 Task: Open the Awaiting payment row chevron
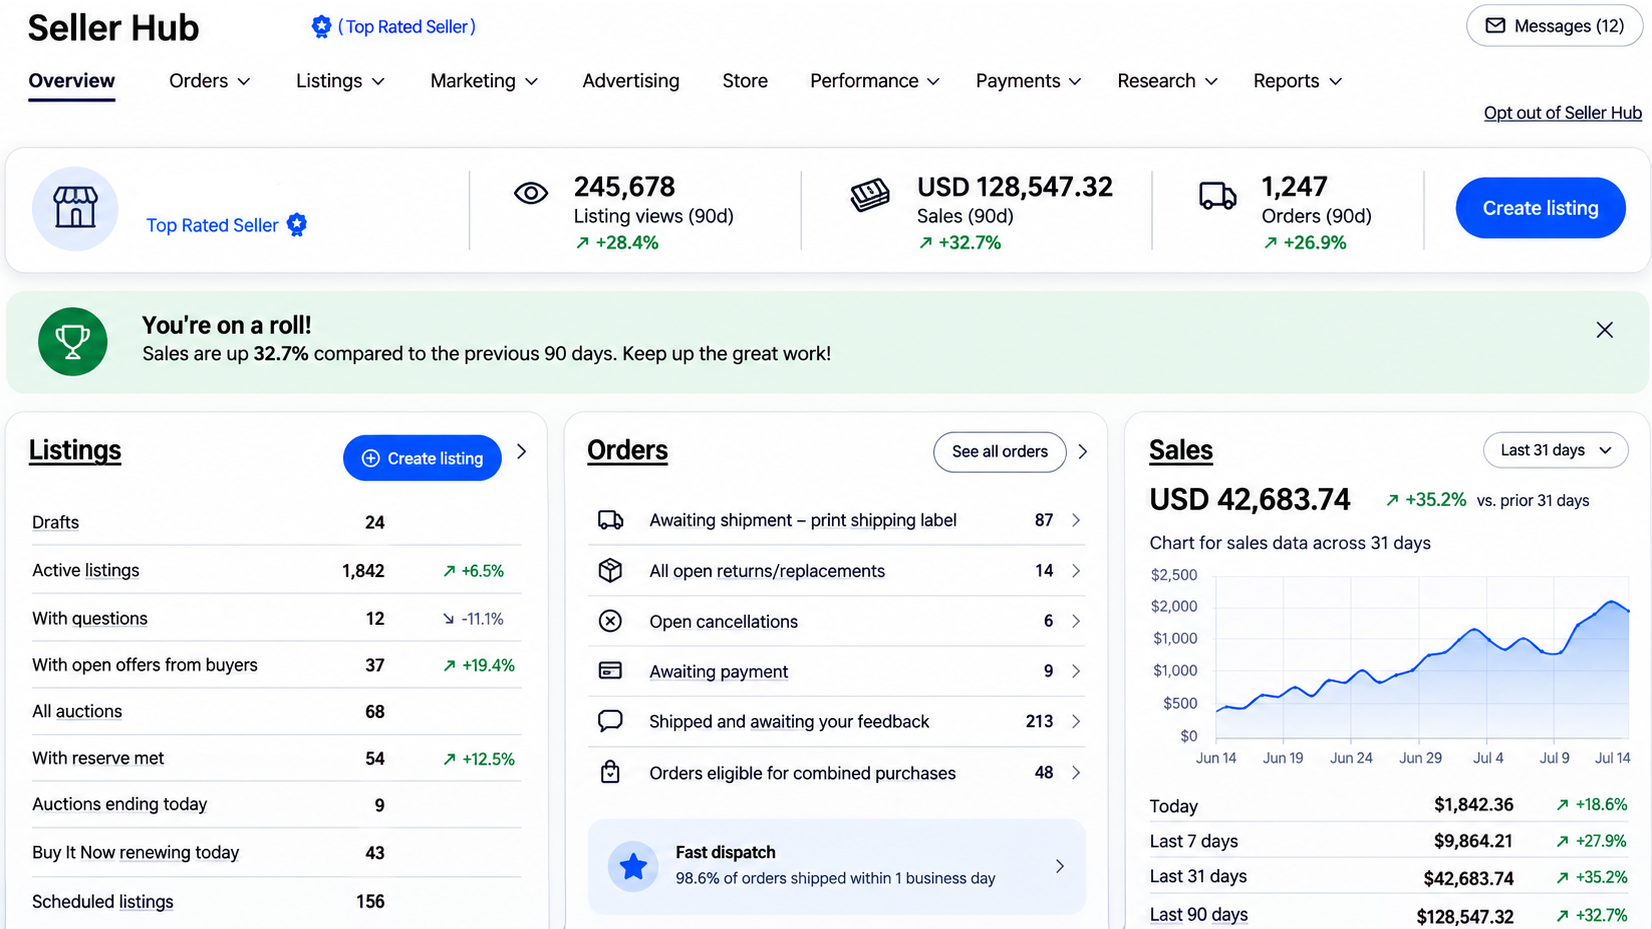1076,671
